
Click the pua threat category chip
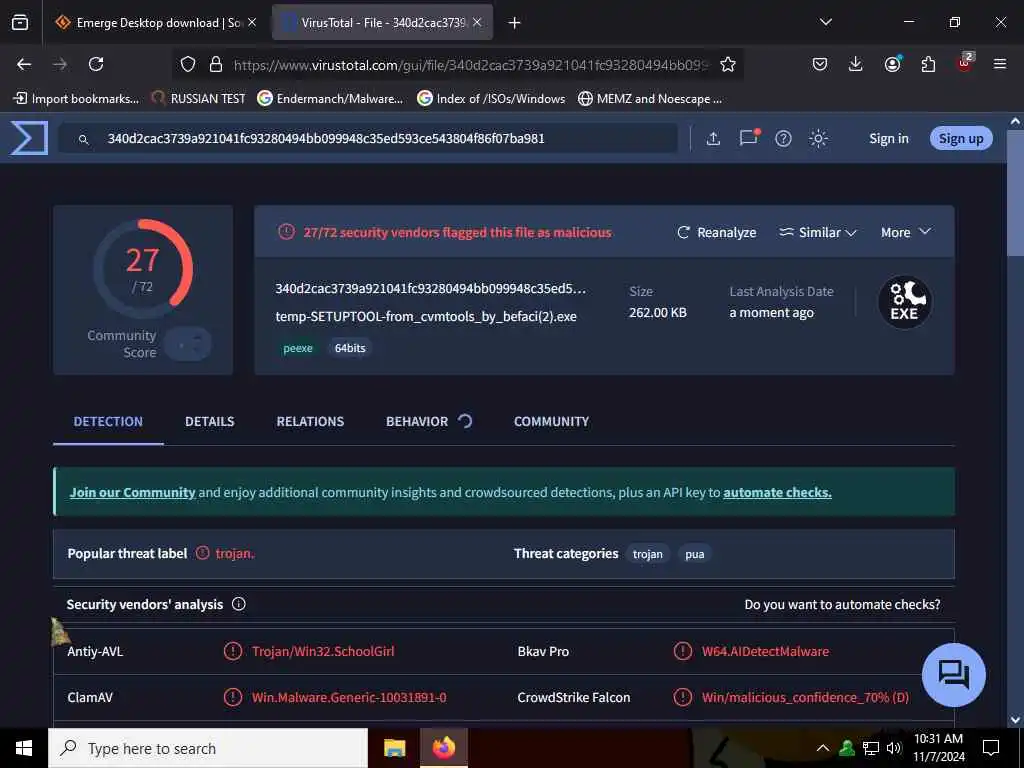pyautogui.click(x=694, y=554)
